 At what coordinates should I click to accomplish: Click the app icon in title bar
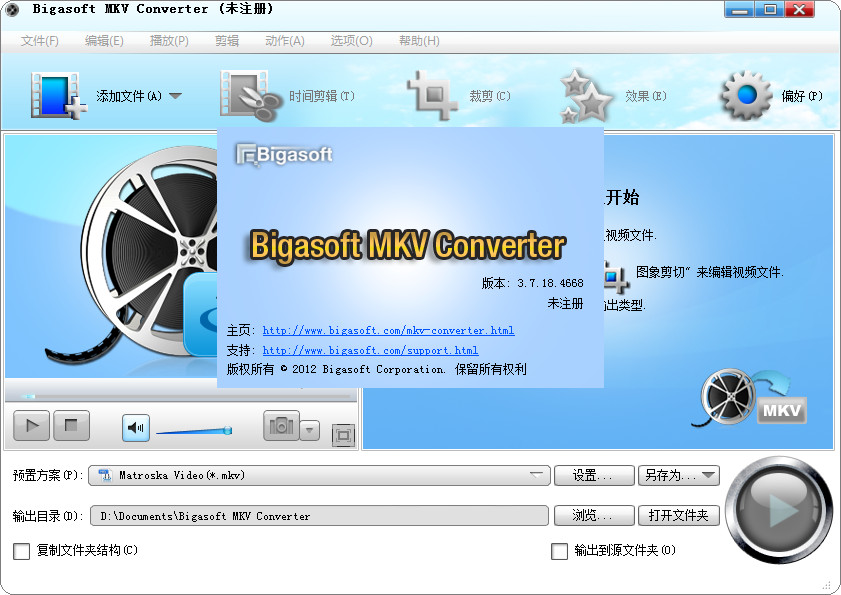coord(12,9)
